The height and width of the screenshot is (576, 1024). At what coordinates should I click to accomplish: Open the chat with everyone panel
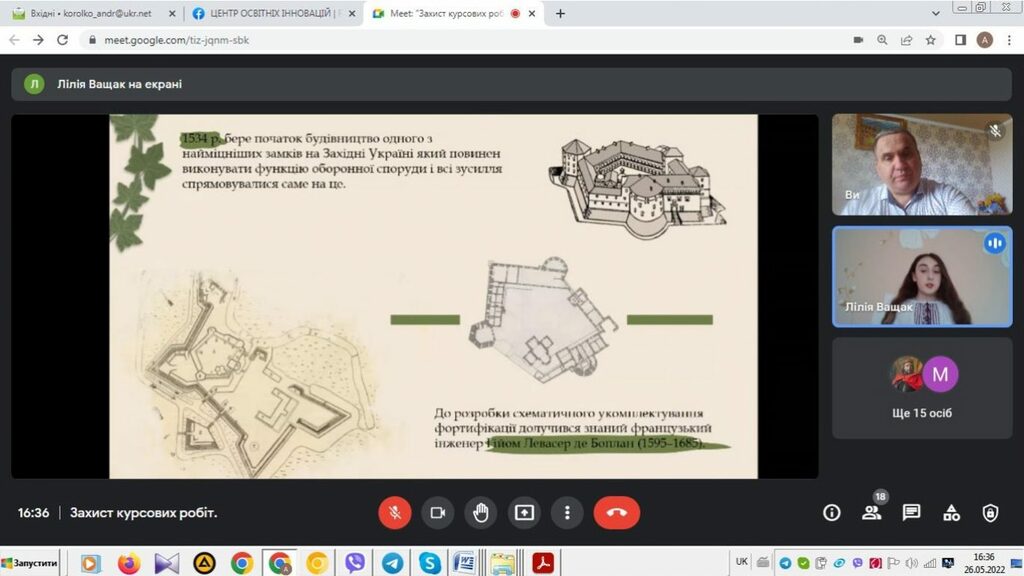pos(911,513)
